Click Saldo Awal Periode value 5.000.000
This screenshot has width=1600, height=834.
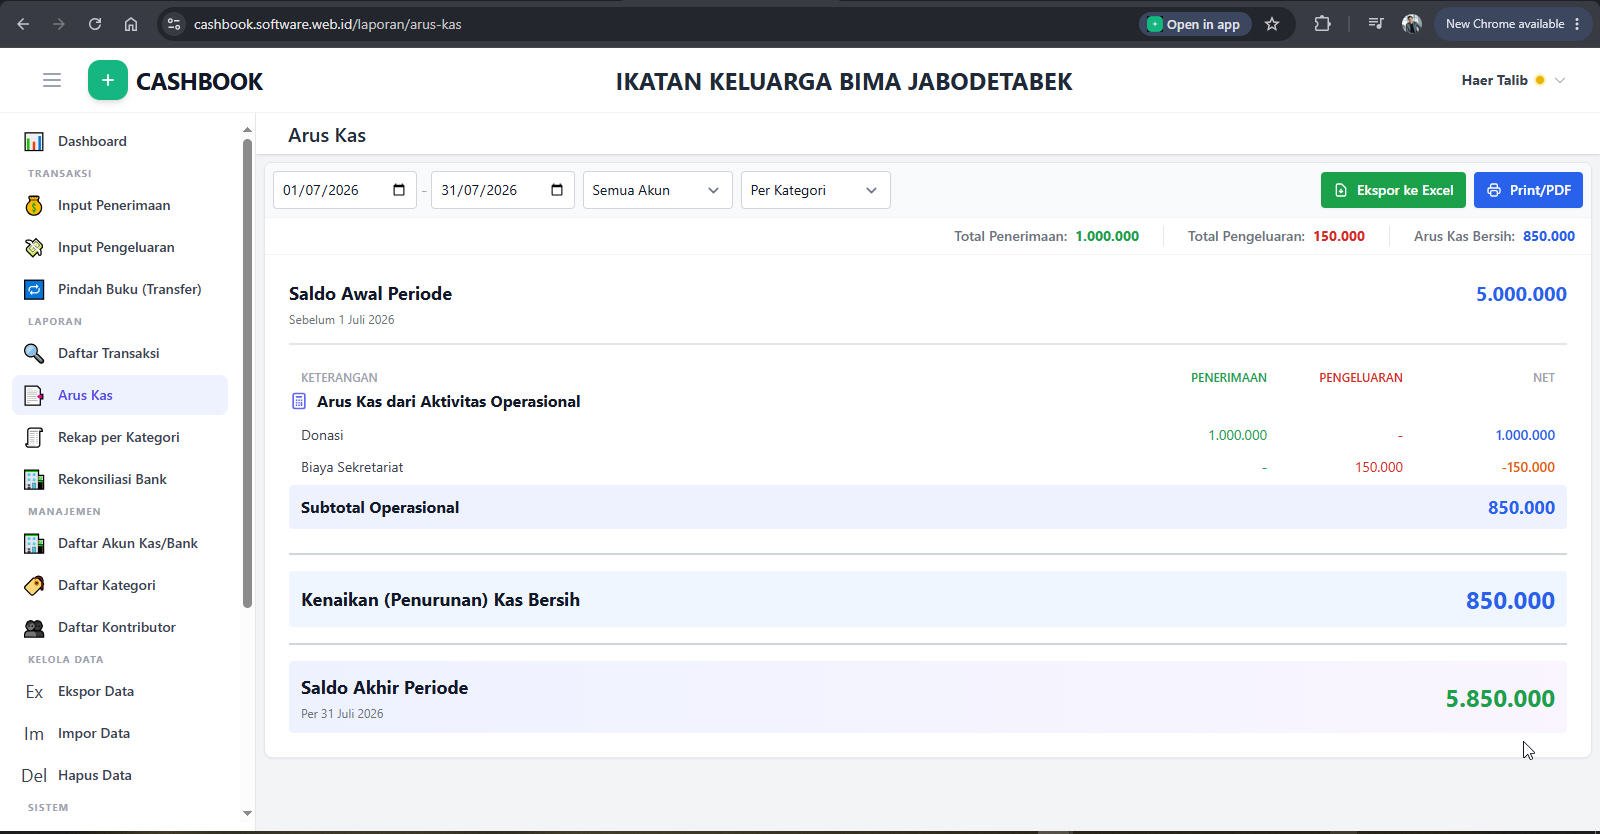pos(1521,294)
